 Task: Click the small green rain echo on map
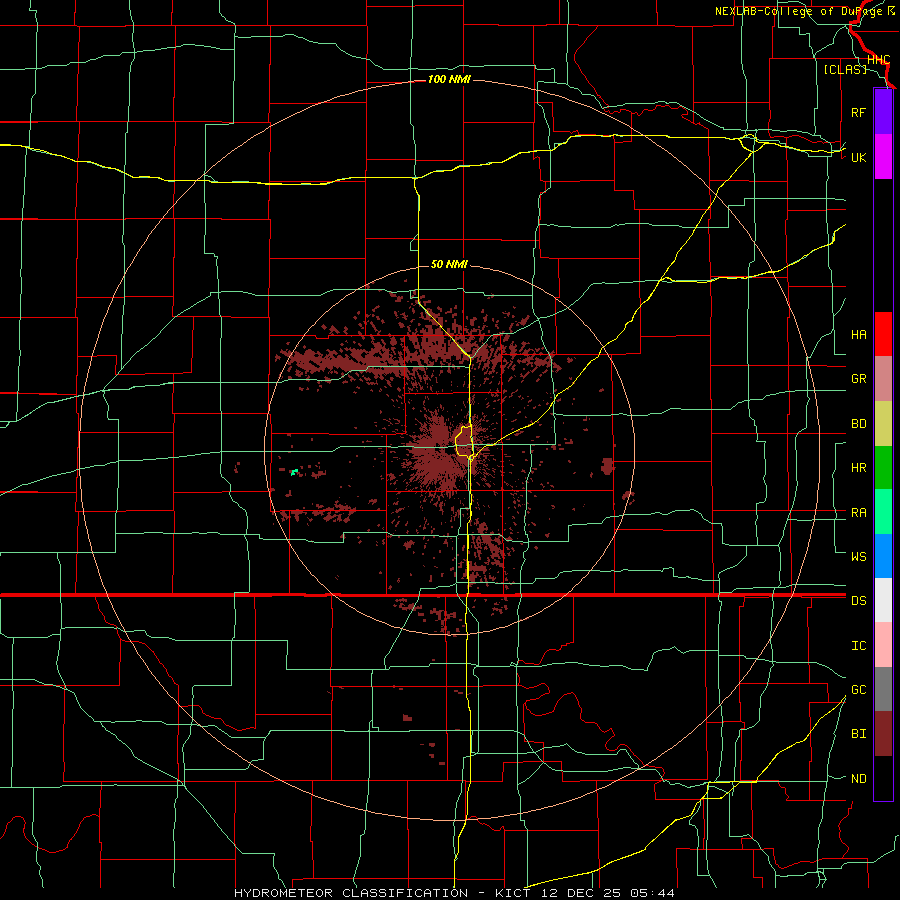pyautogui.click(x=294, y=472)
